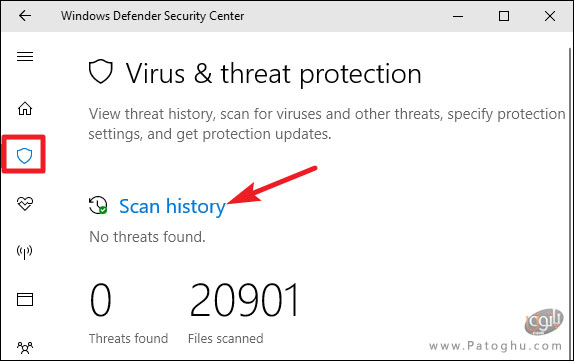Open App & browser control window icon
The image size is (574, 361).
coord(25,299)
